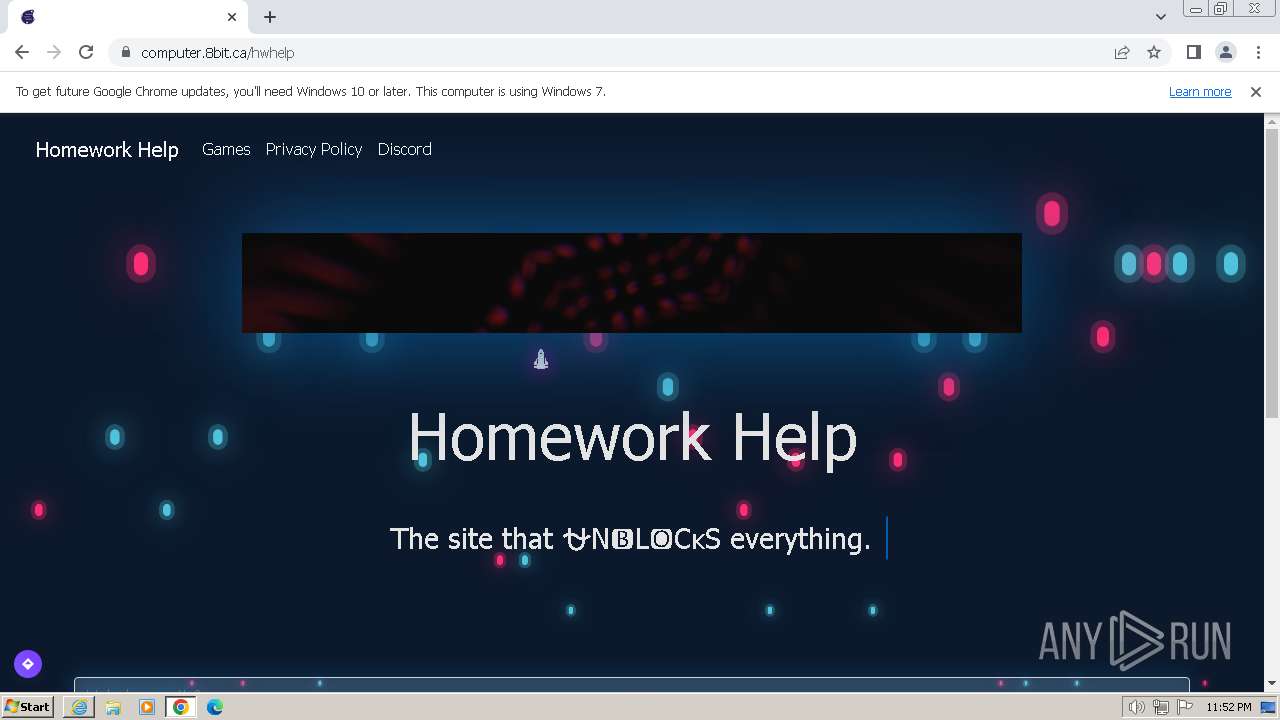The width and height of the screenshot is (1280, 720).
Task: Launch Microsoft Edge from taskbar
Action: point(215,707)
